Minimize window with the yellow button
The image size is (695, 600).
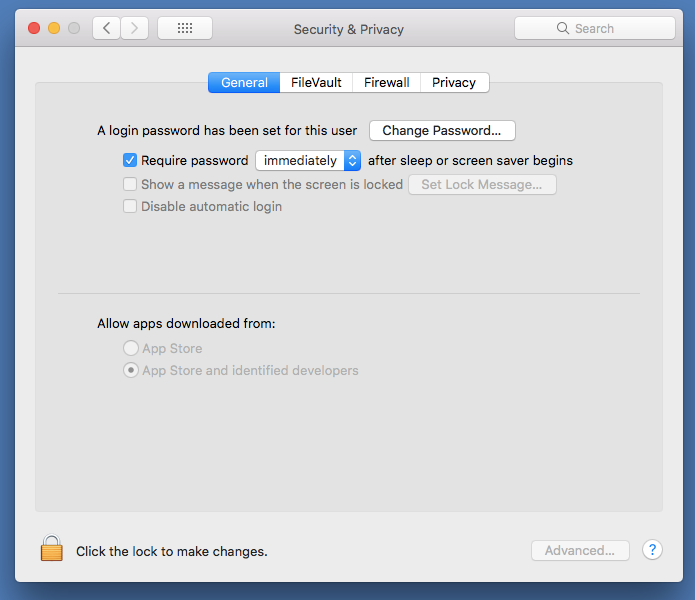point(54,28)
